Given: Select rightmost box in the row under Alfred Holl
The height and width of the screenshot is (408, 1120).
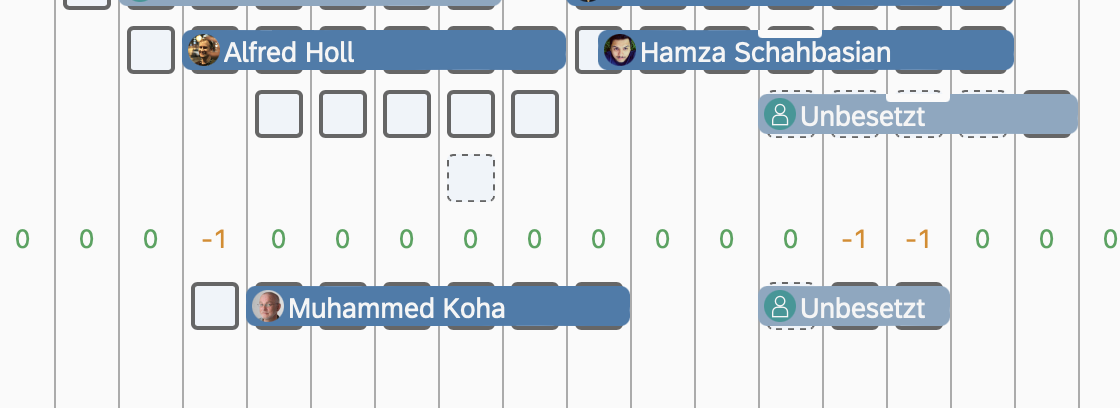Looking at the screenshot, I should tap(535, 114).
